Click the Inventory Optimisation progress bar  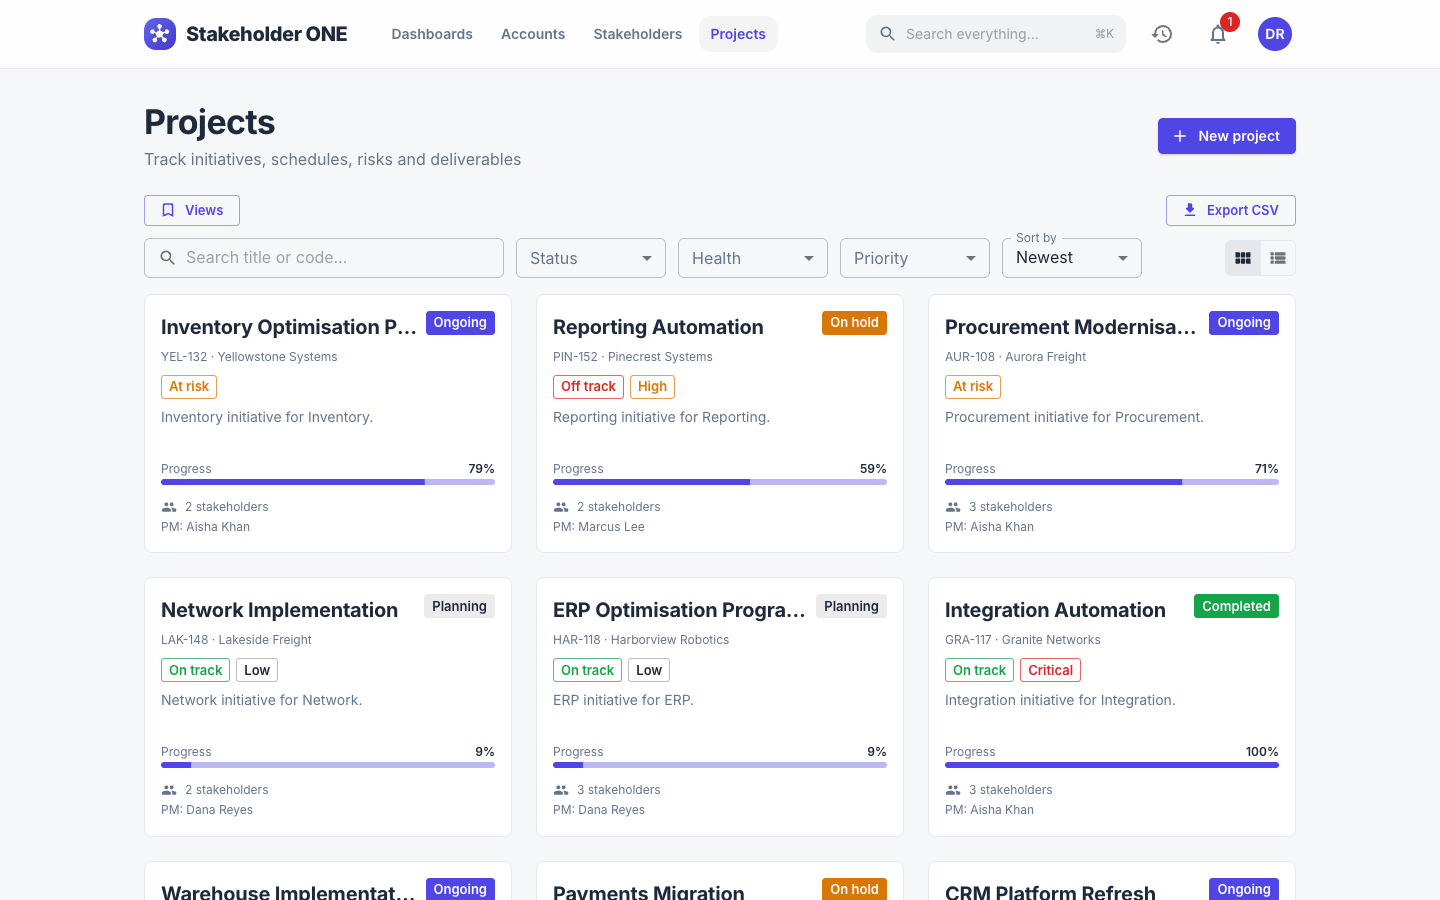tap(328, 482)
